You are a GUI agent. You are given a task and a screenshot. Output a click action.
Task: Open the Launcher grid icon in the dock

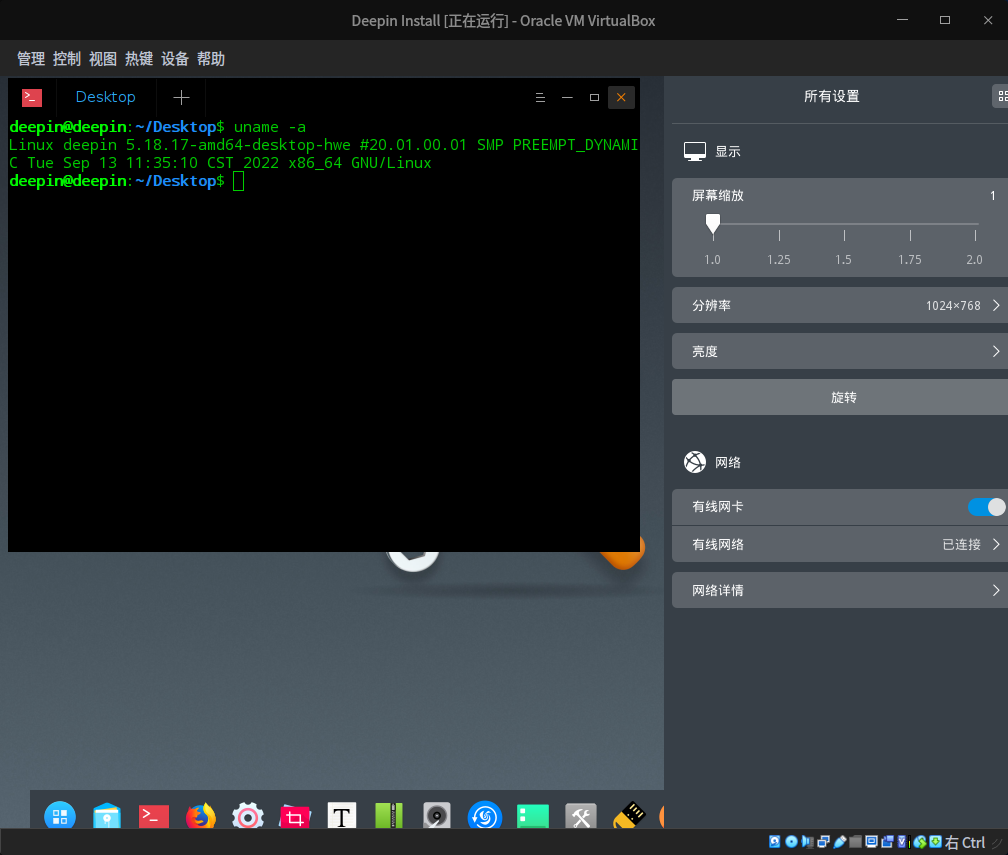(x=60, y=816)
